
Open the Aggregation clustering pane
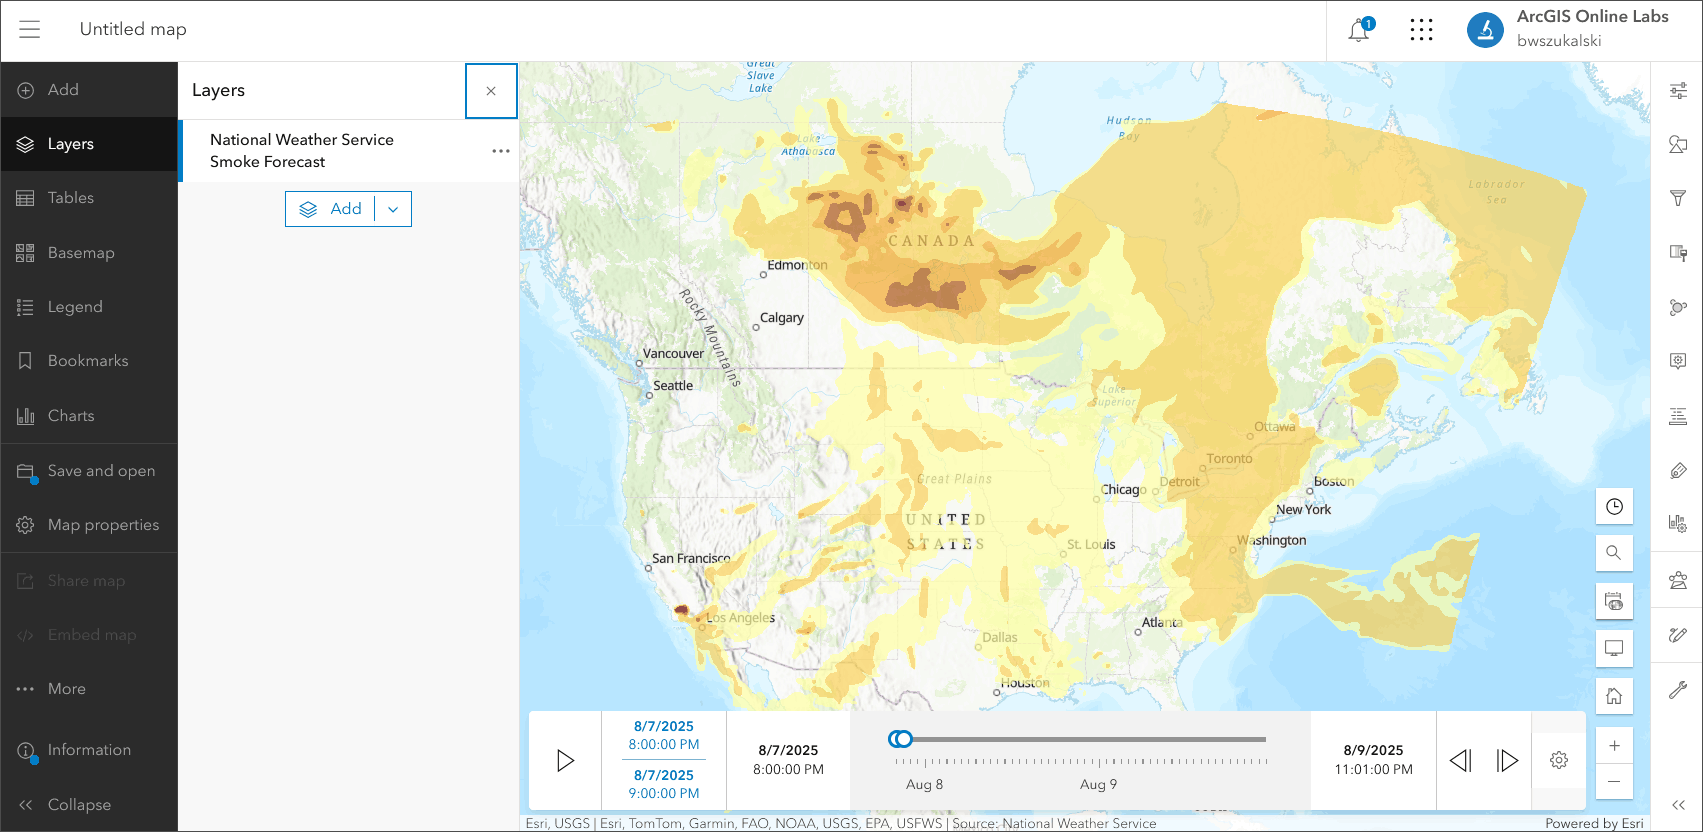coord(1678,307)
